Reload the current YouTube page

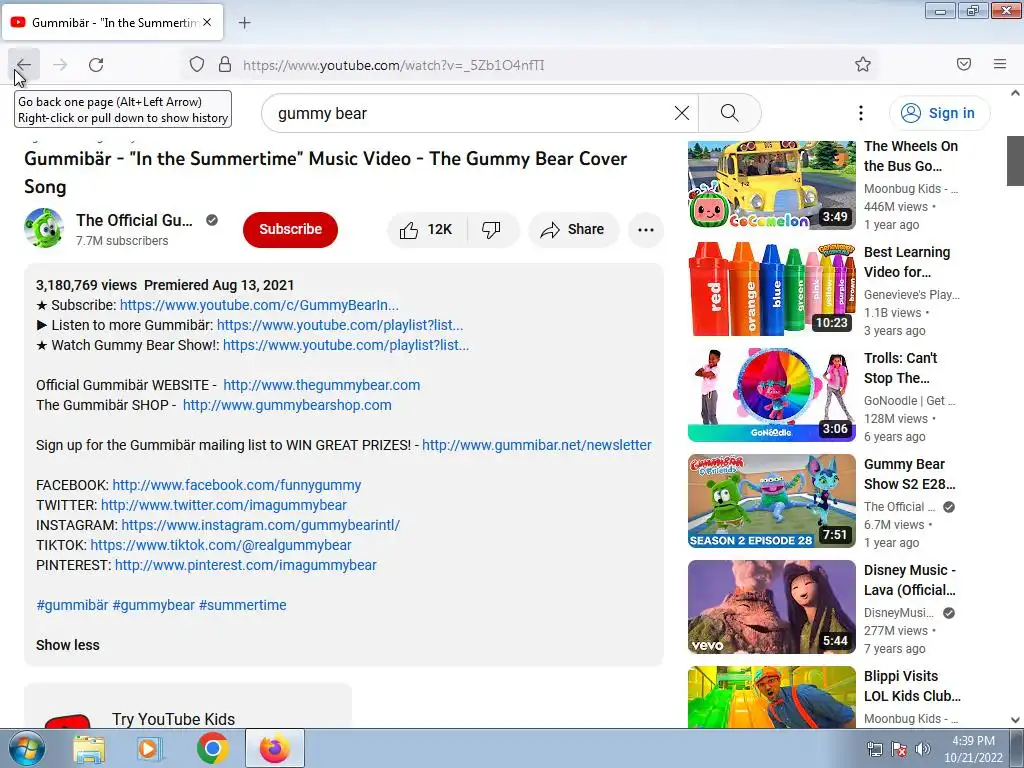click(96, 65)
